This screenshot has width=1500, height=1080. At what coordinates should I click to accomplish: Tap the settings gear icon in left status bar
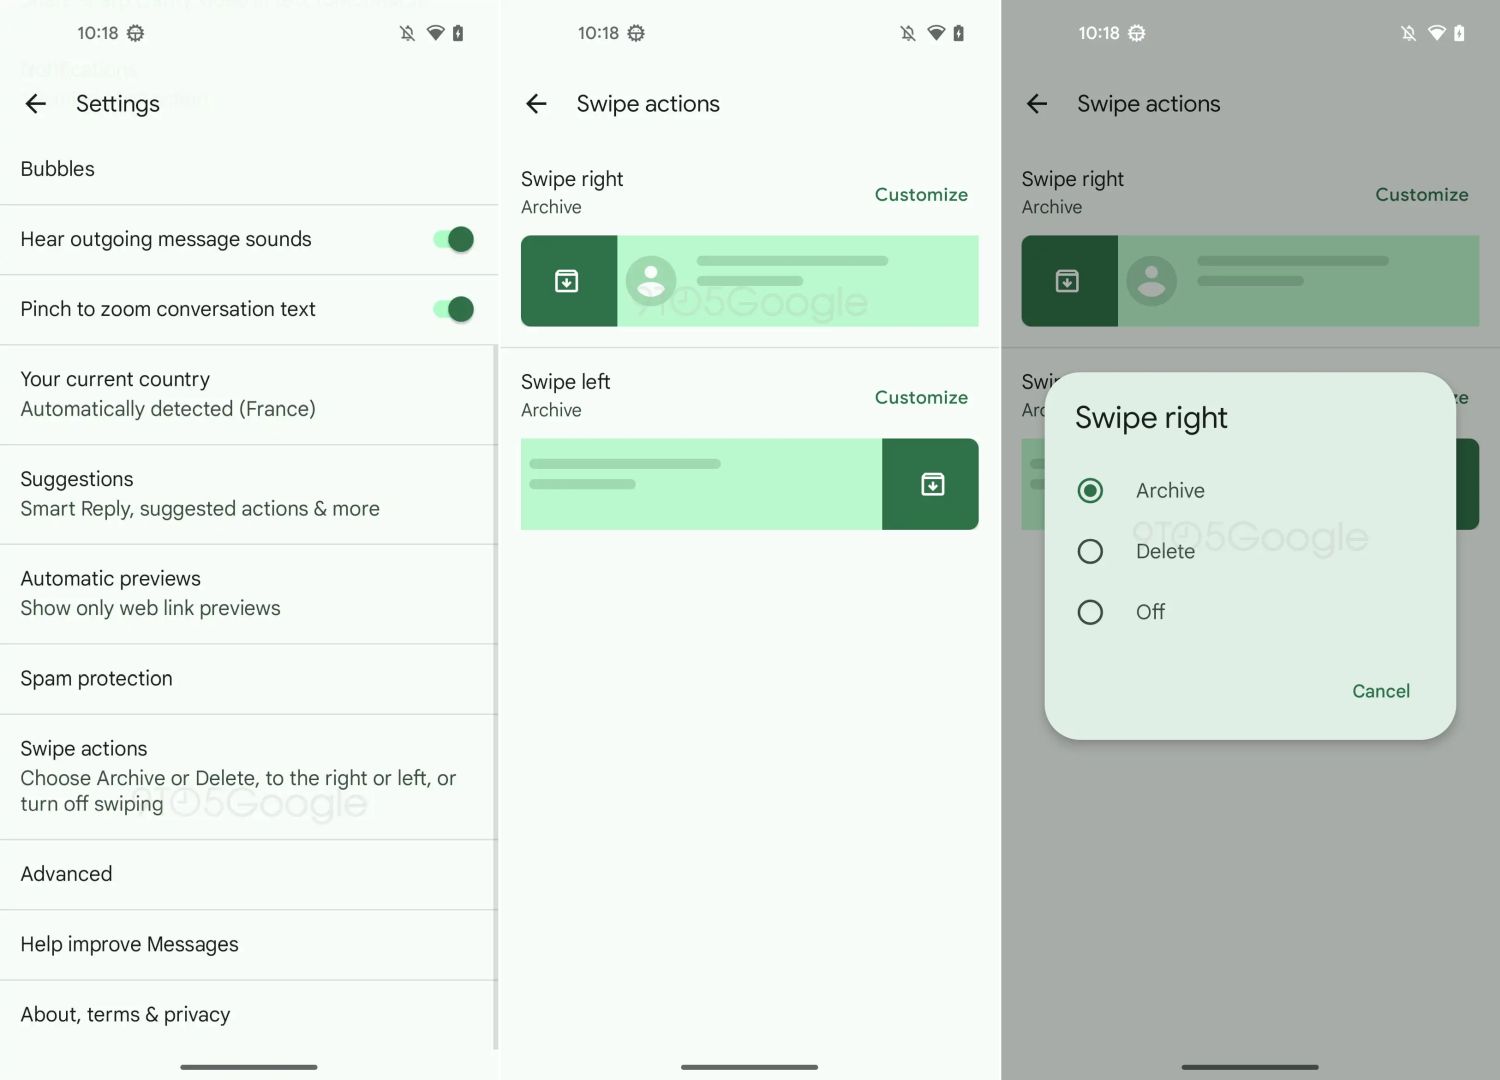click(x=136, y=33)
